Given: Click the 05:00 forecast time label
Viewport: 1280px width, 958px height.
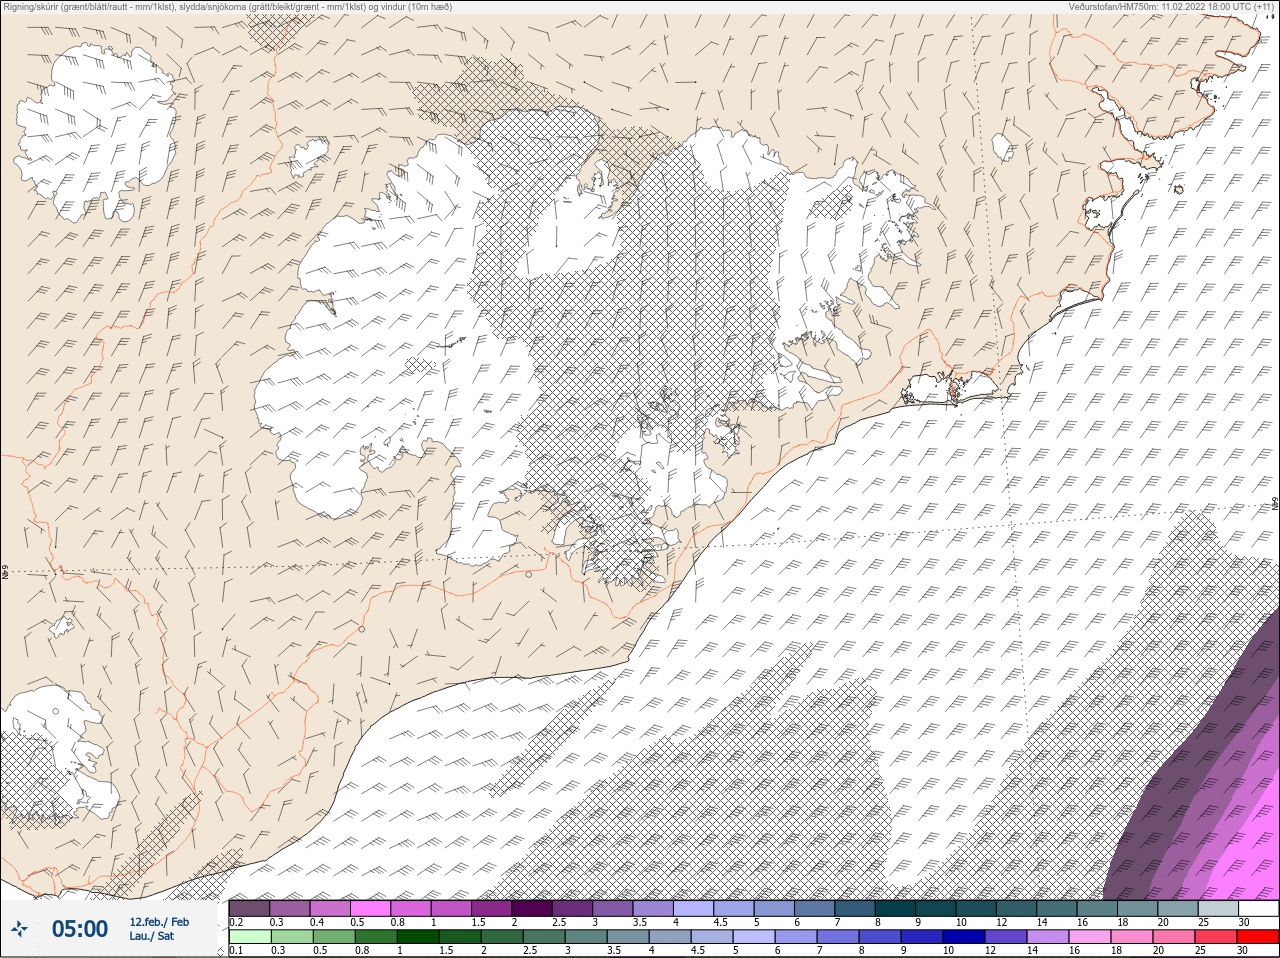Looking at the screenshot, I should 80,929.
